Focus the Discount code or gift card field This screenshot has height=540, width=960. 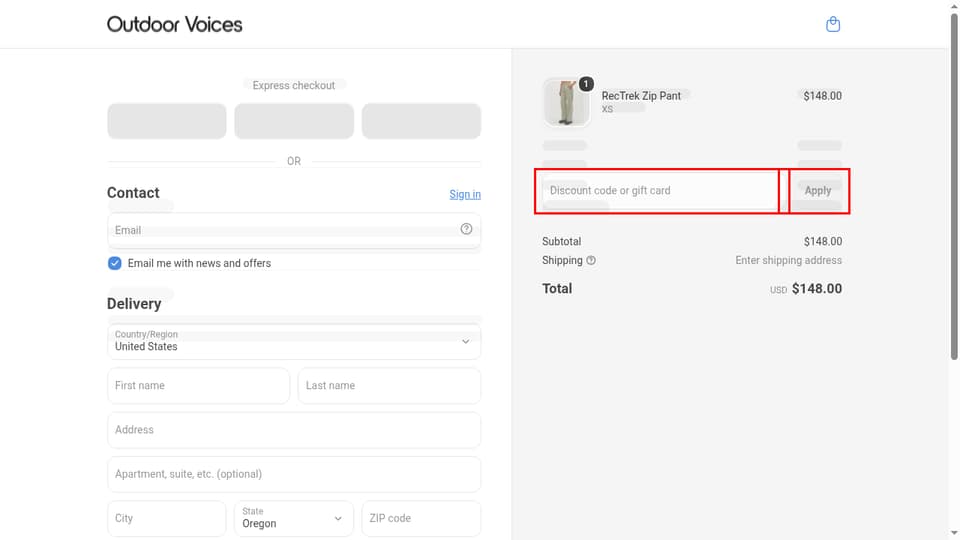point(660,190)
